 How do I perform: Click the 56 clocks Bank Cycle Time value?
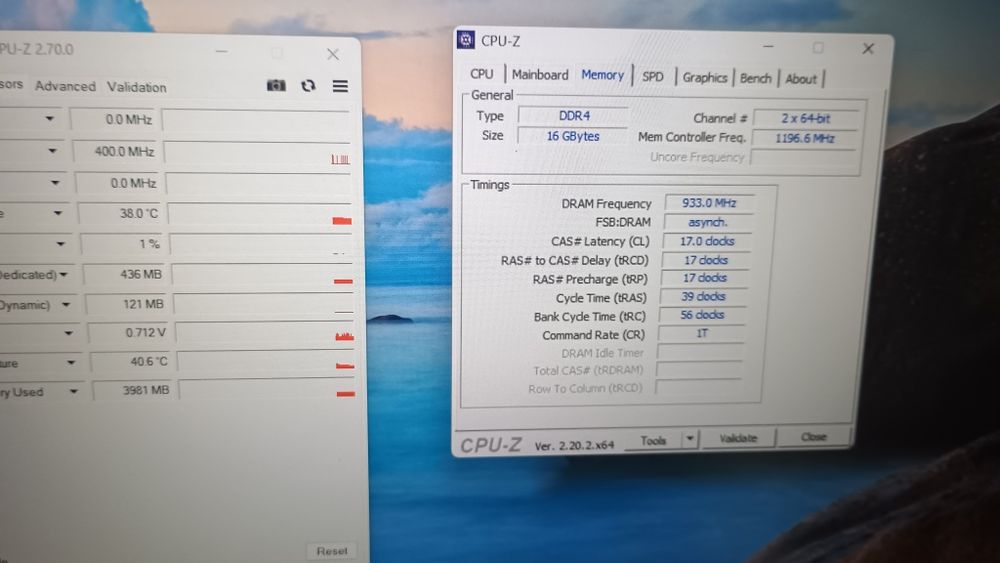pyautogui.click(x=702, y=315)
